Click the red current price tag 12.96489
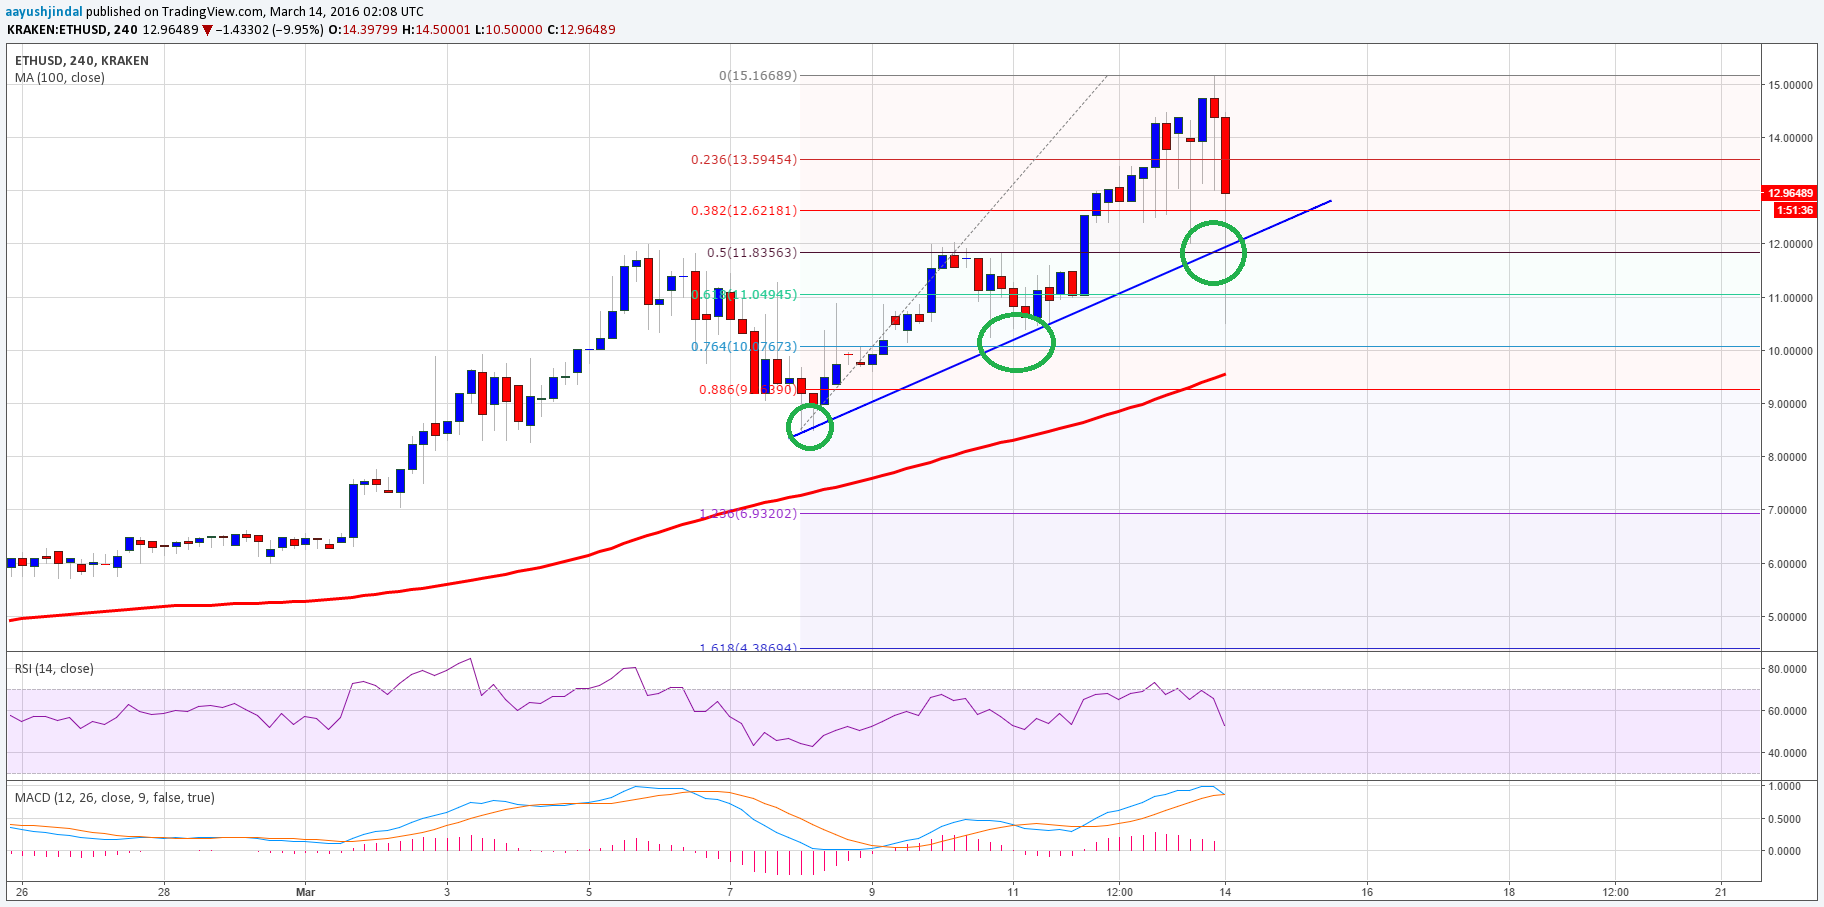The image size is (1824, 907). tap(1789, 194)
